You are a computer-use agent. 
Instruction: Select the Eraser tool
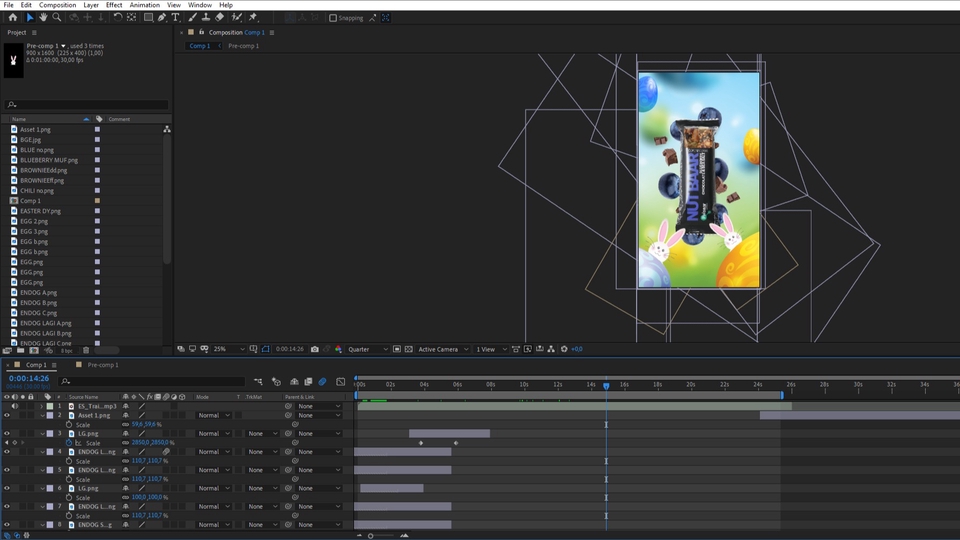219,17
